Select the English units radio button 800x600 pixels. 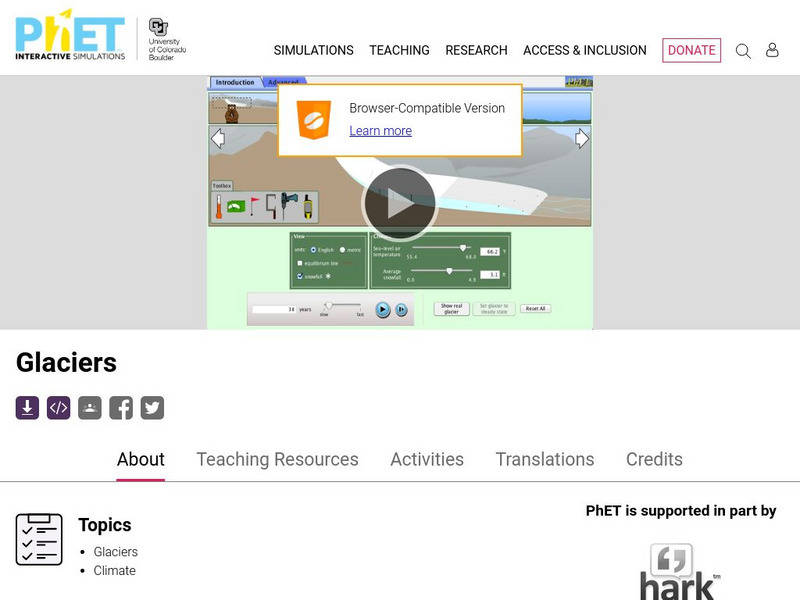pos(313,249)
